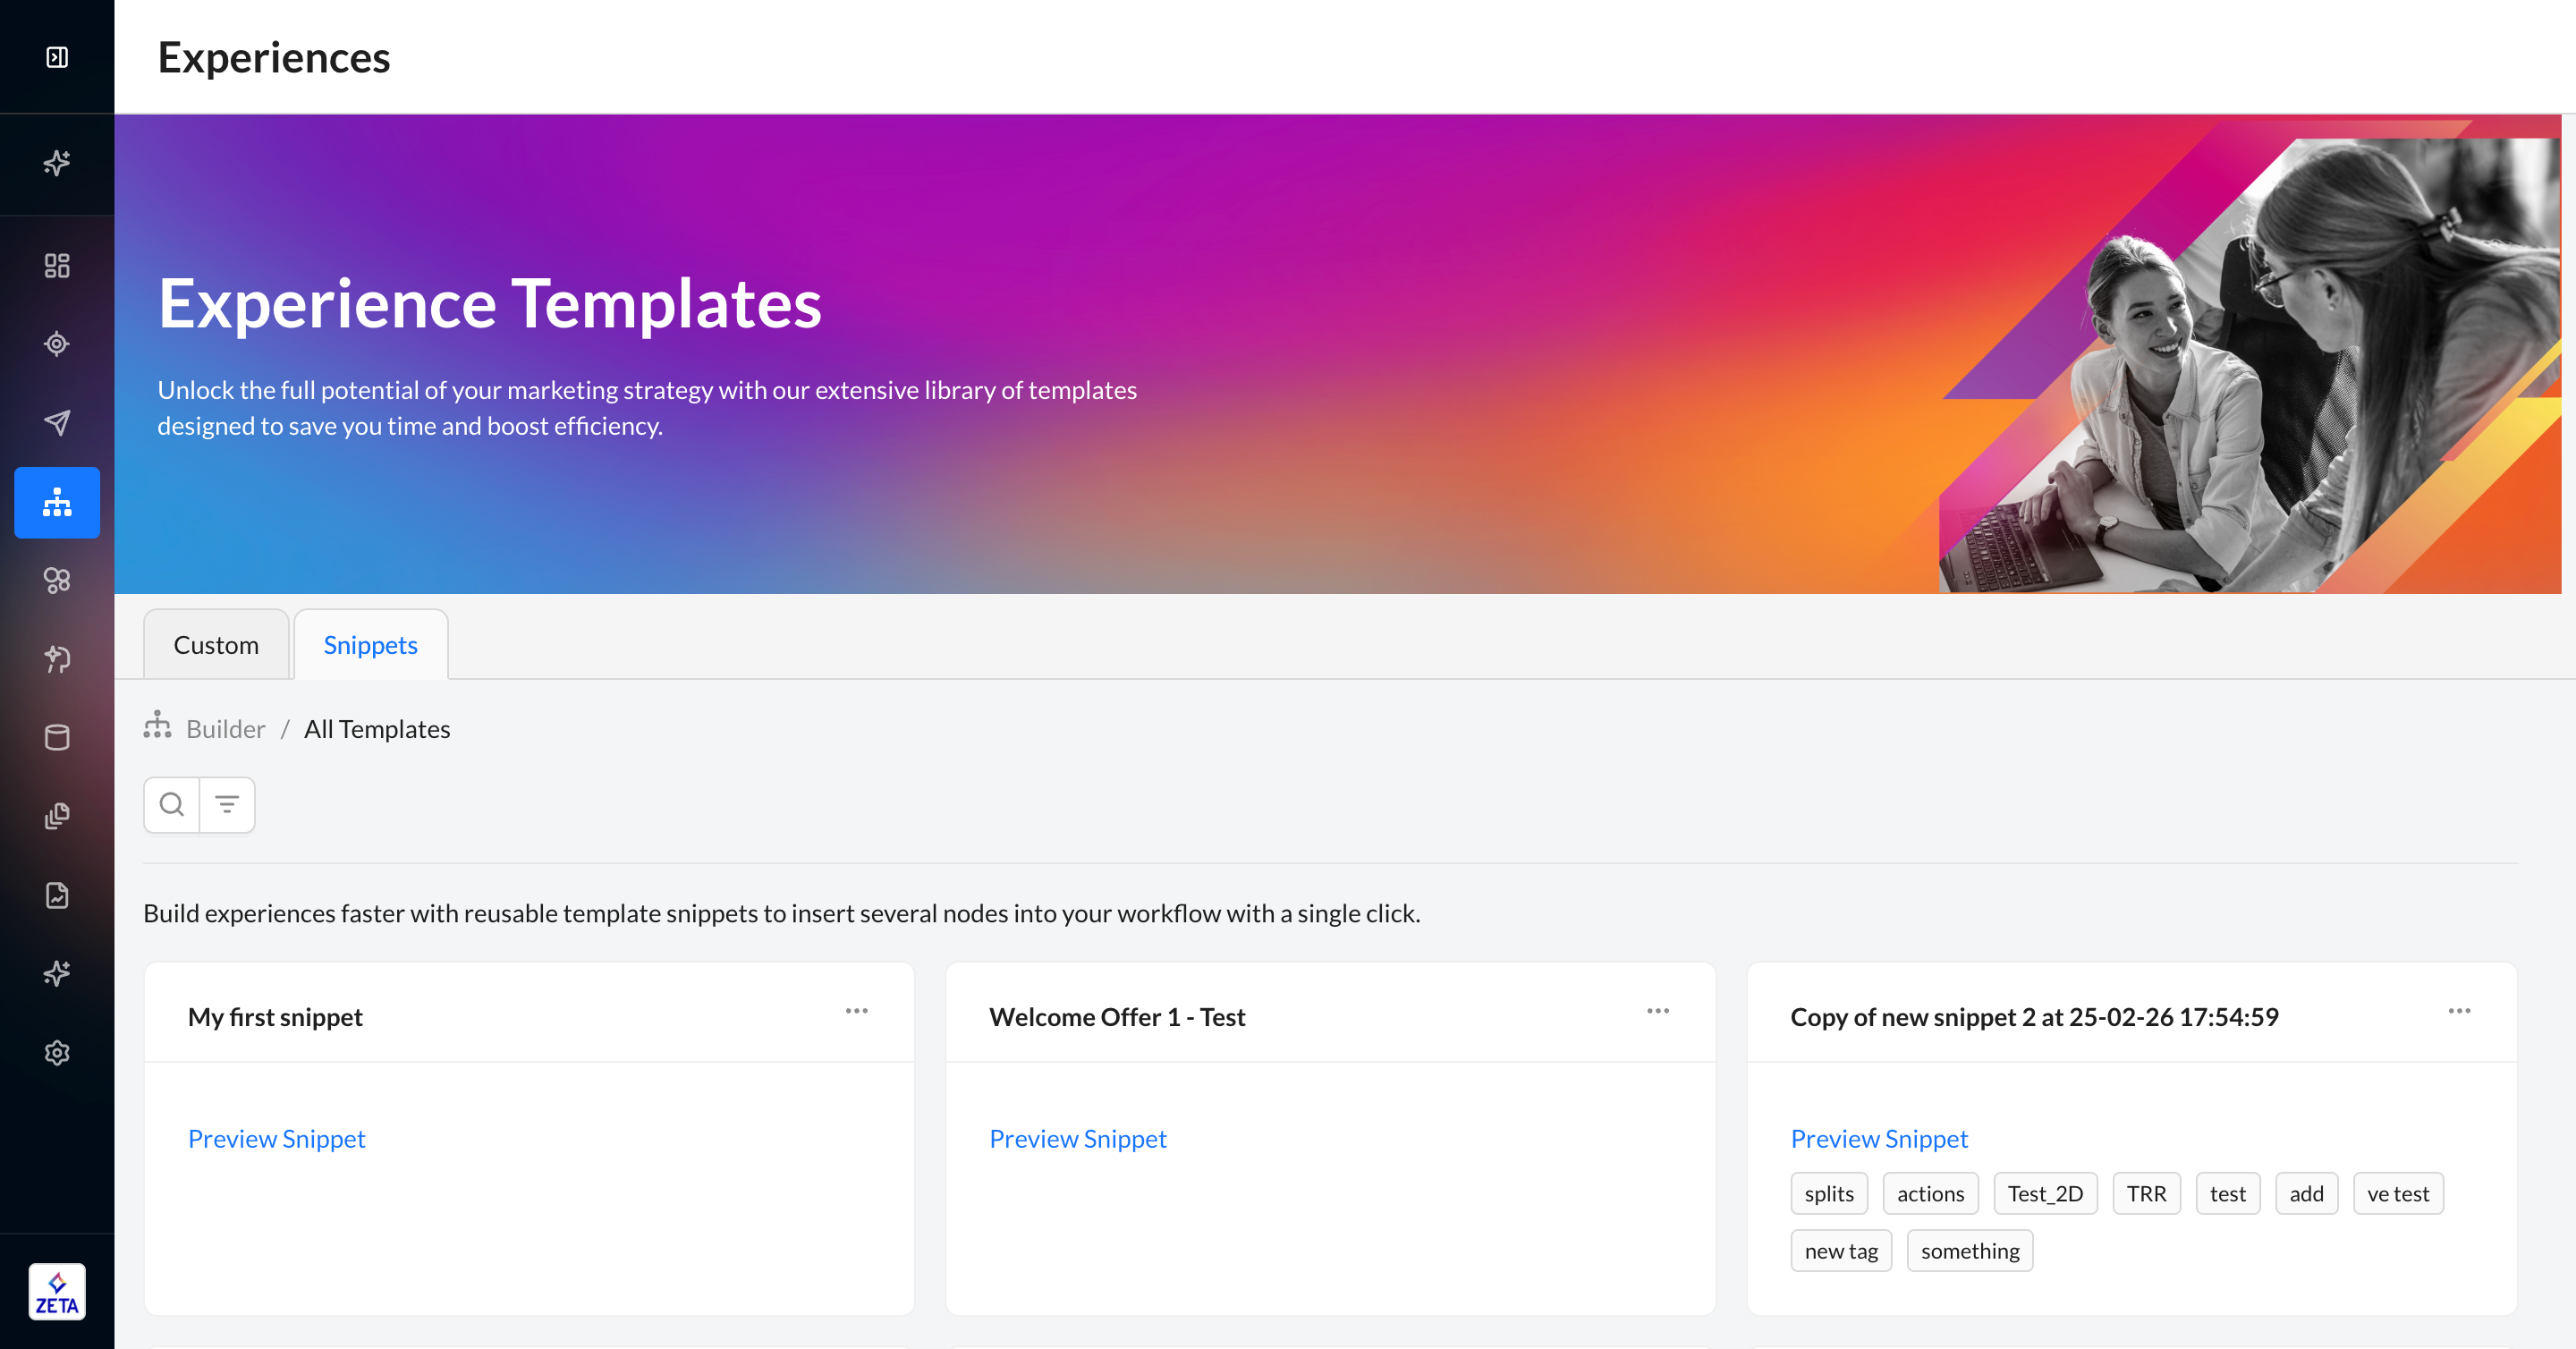
Task: Select the Snippets tab
Action: pos(370,645)
